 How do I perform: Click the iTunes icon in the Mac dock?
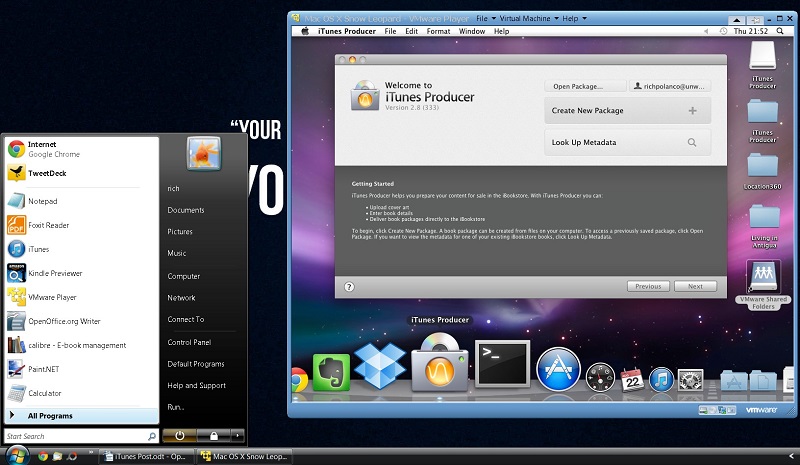pyautogui.click(x=662, y=380)
